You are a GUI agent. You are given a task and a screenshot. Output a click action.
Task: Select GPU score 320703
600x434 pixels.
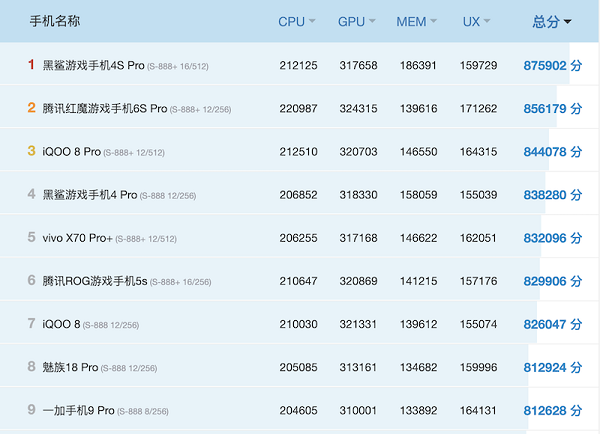tap(359, 152)
